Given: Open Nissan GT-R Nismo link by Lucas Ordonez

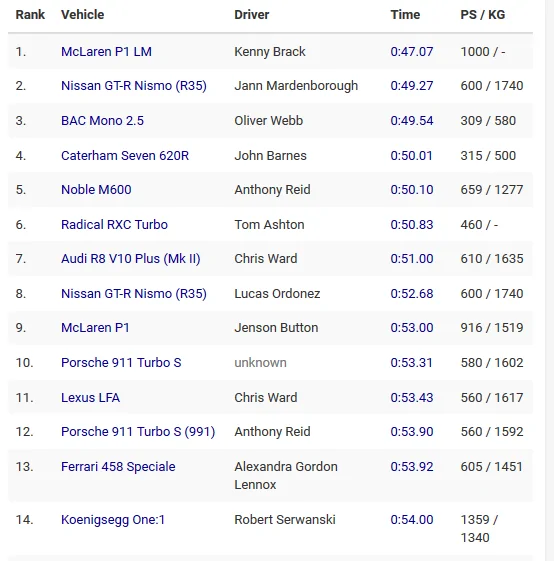Looking at the screenshot, I should (134, 294).
